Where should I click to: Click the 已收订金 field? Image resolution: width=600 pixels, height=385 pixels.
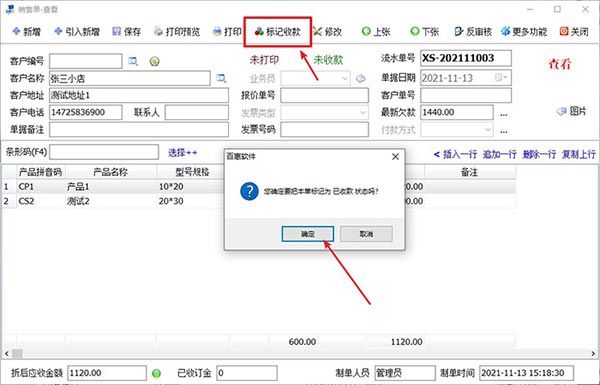(247, 373)
